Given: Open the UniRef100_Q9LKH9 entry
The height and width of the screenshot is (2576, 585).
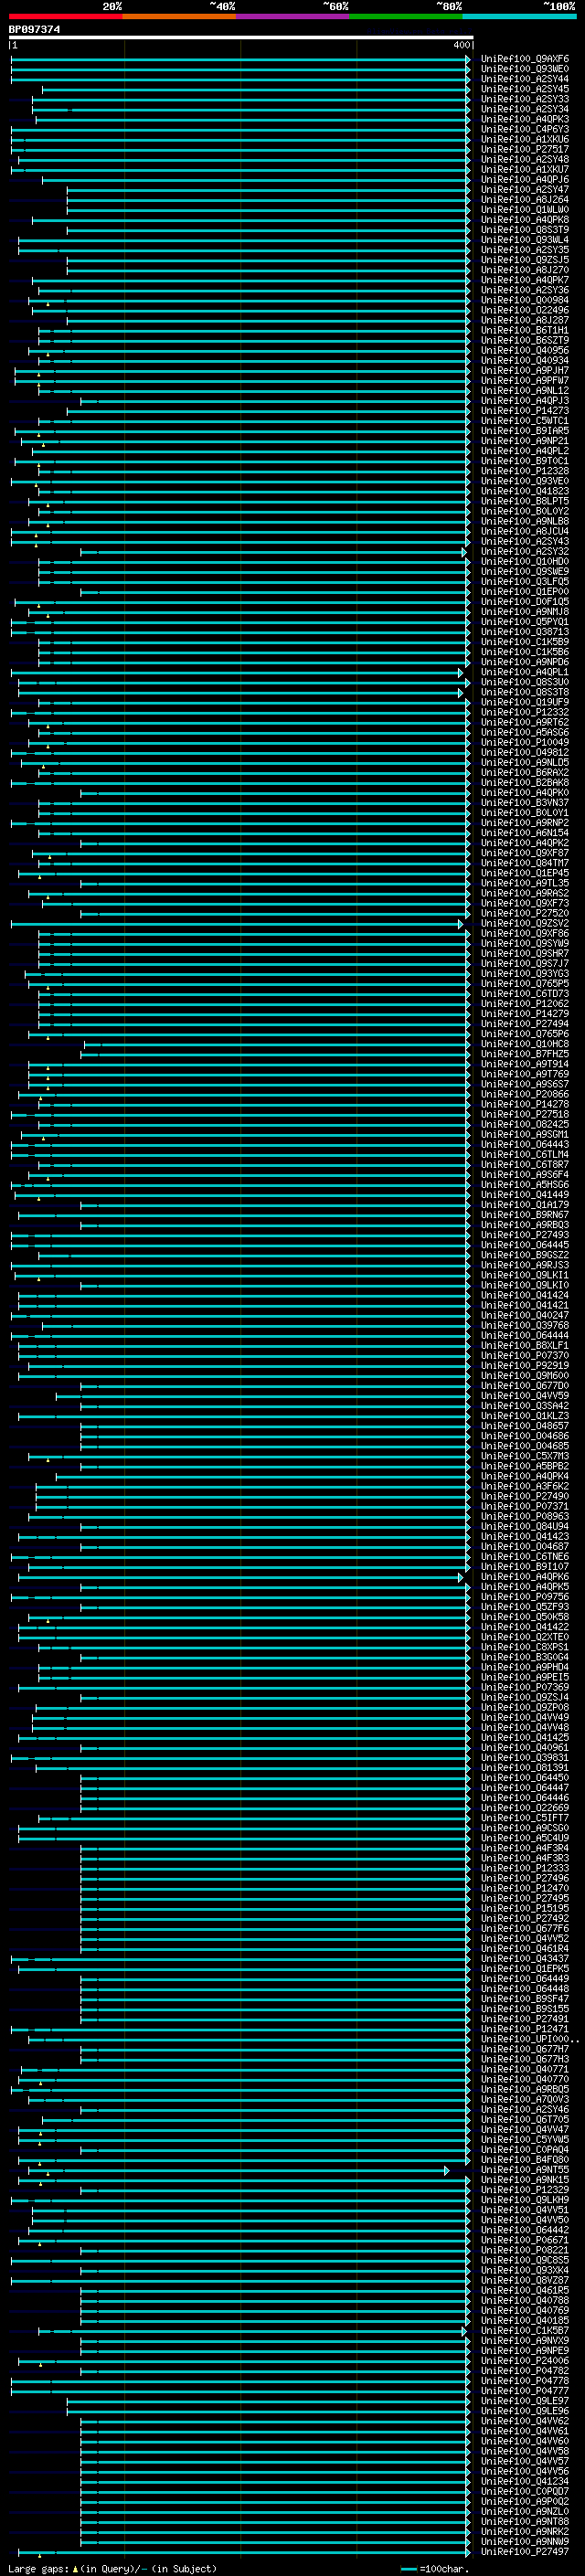Looking at the screenshot, I should 525,2199.
